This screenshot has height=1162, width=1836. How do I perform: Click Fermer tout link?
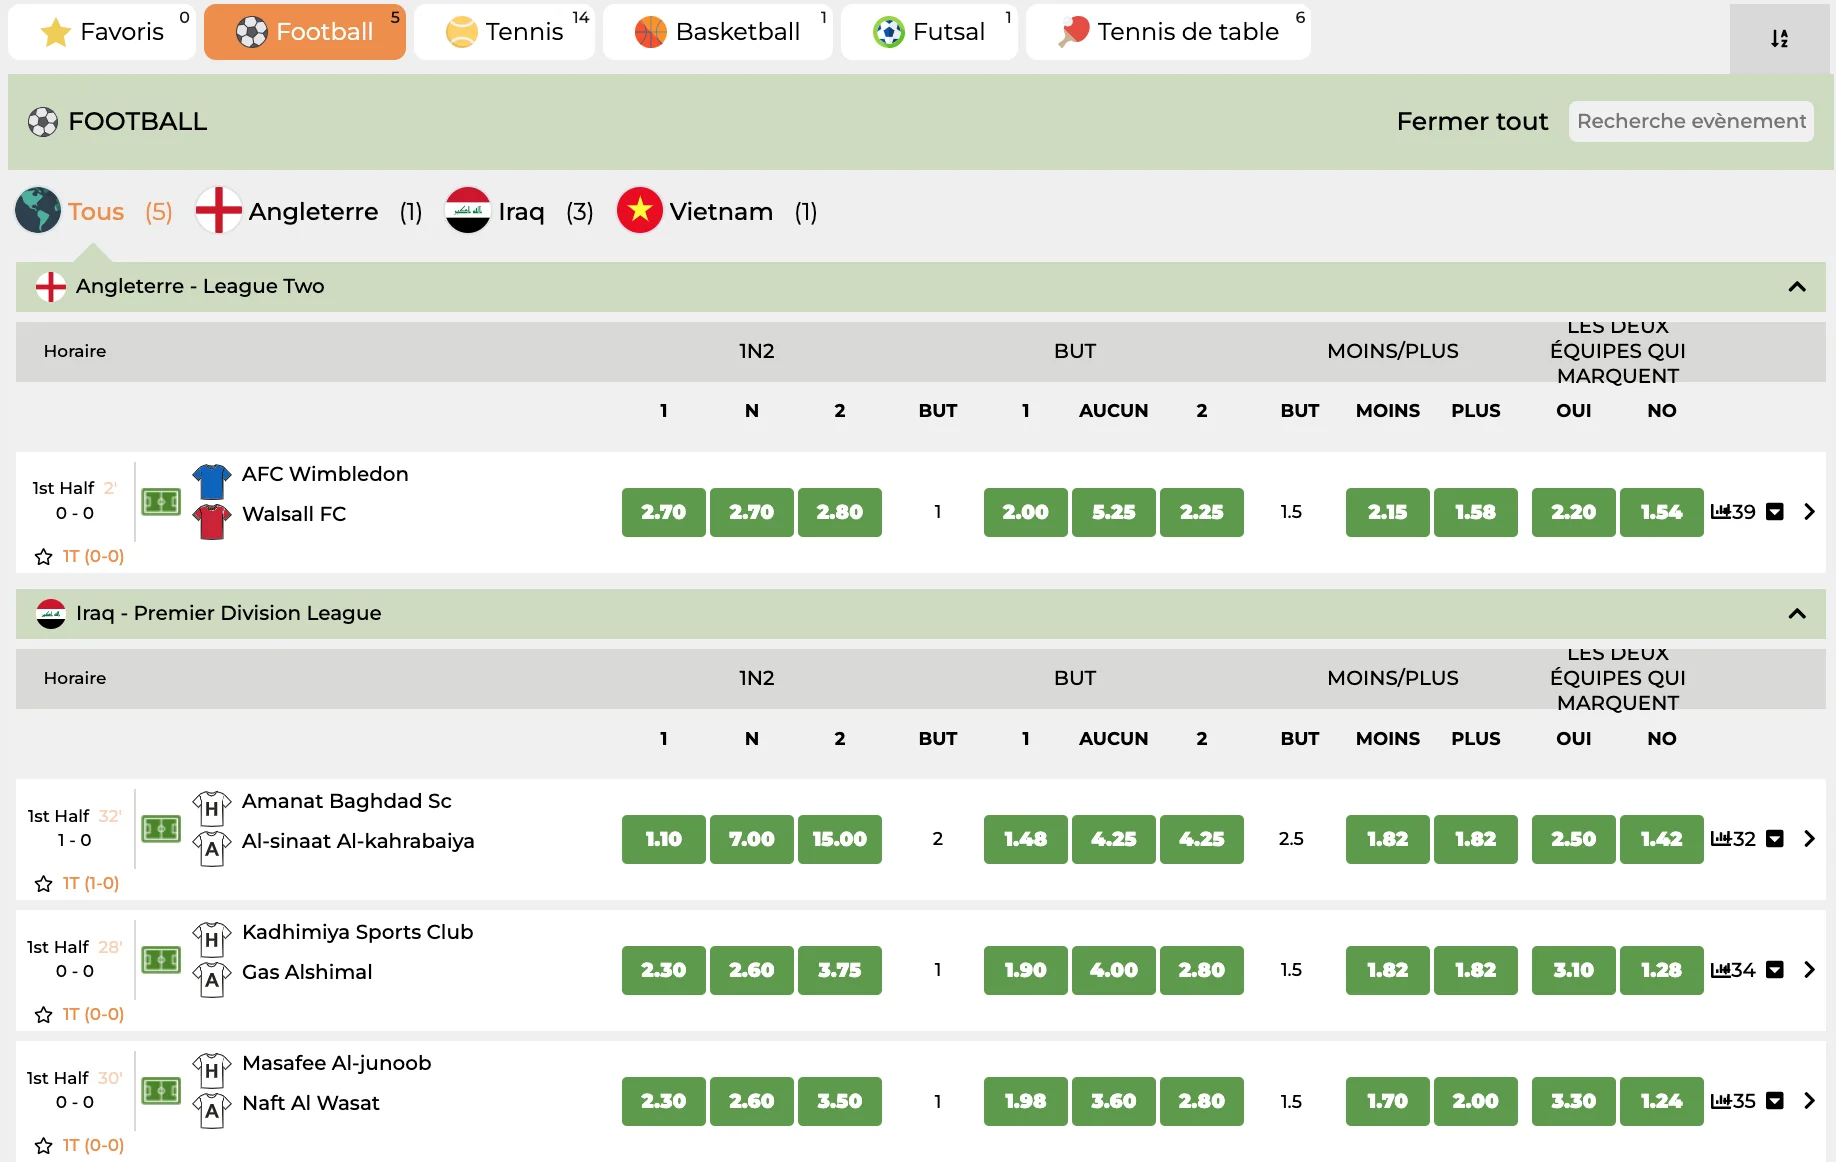[x=1472, y=121]
